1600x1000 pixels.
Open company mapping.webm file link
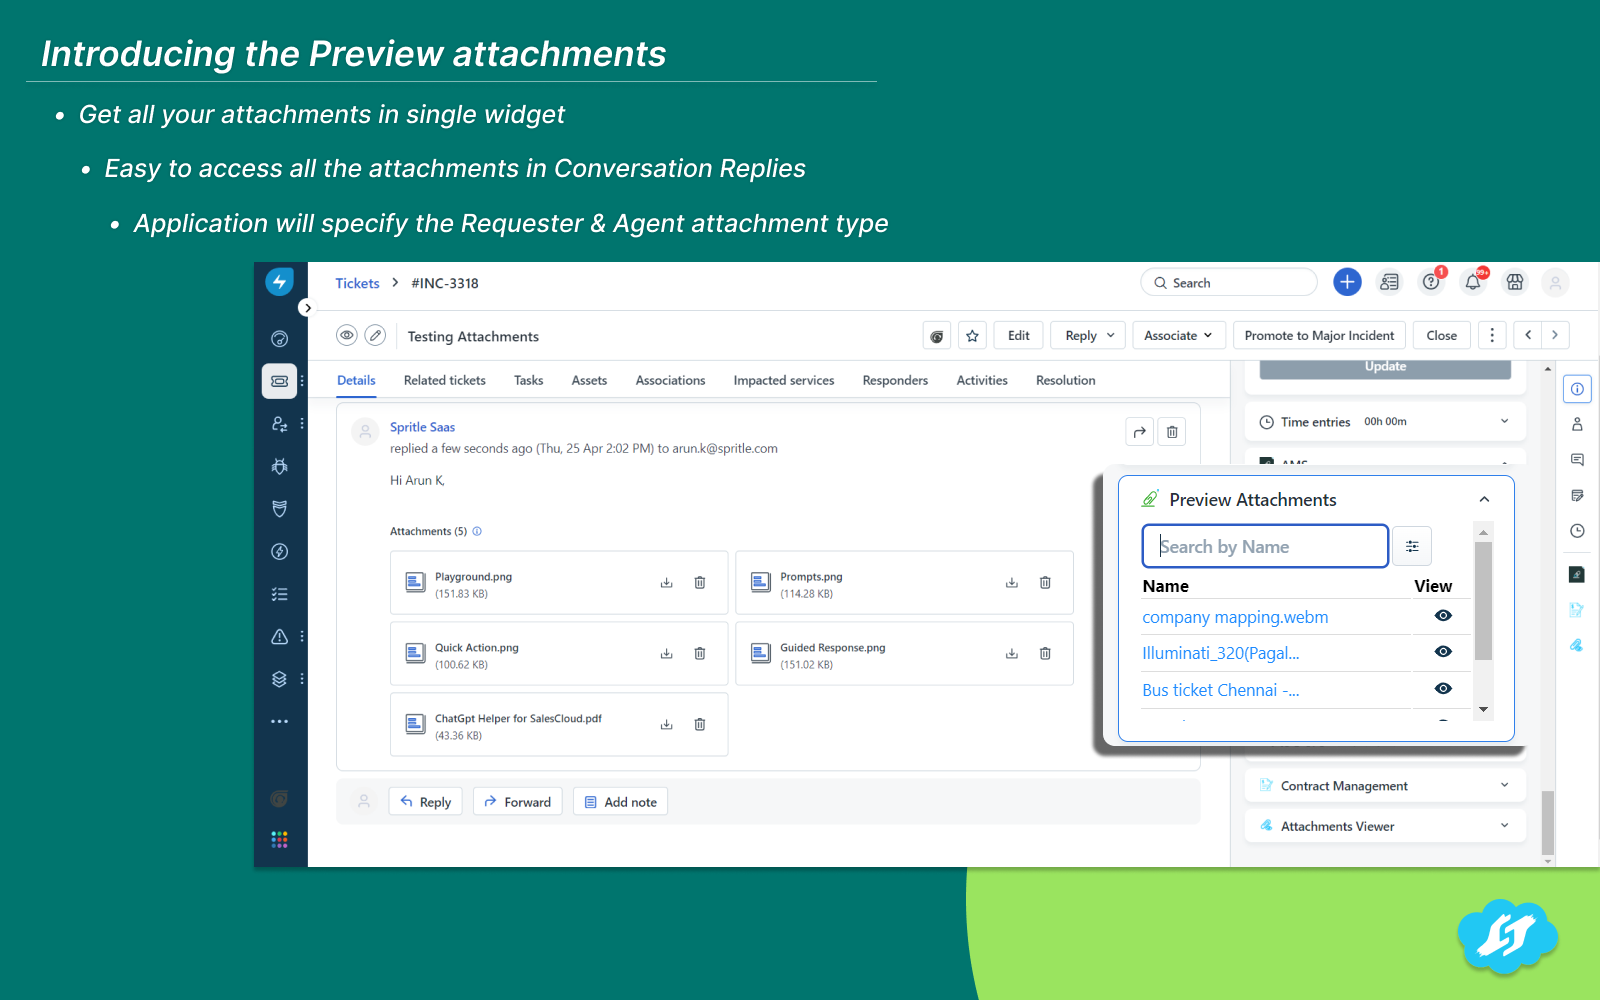coord(1235,617)
